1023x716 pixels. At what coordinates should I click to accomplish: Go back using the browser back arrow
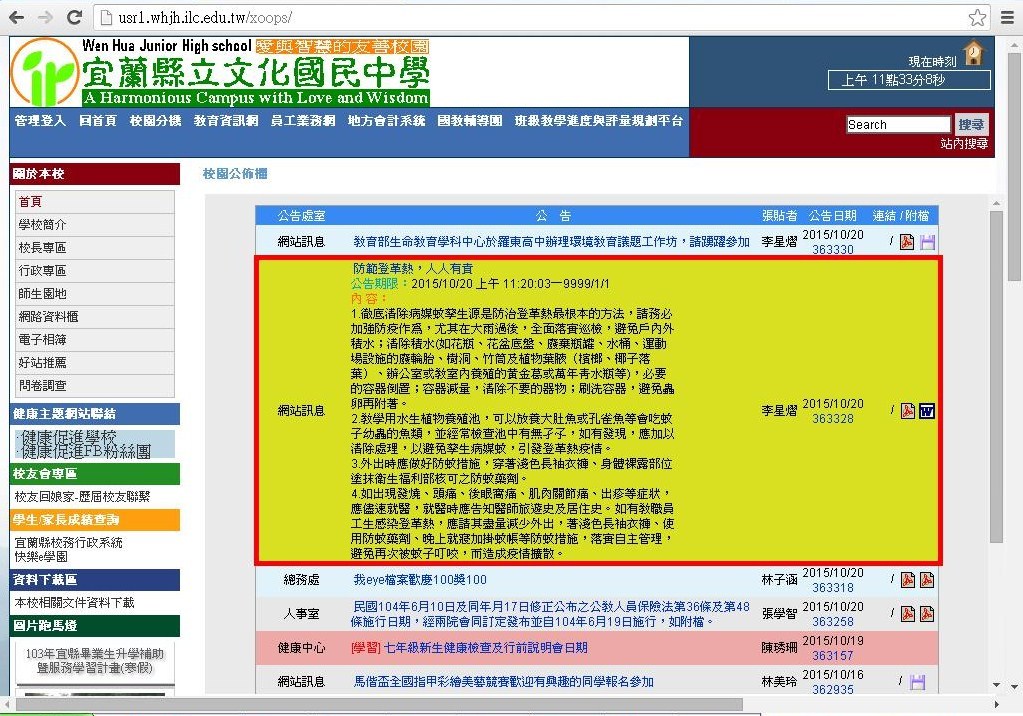point(18,18)
